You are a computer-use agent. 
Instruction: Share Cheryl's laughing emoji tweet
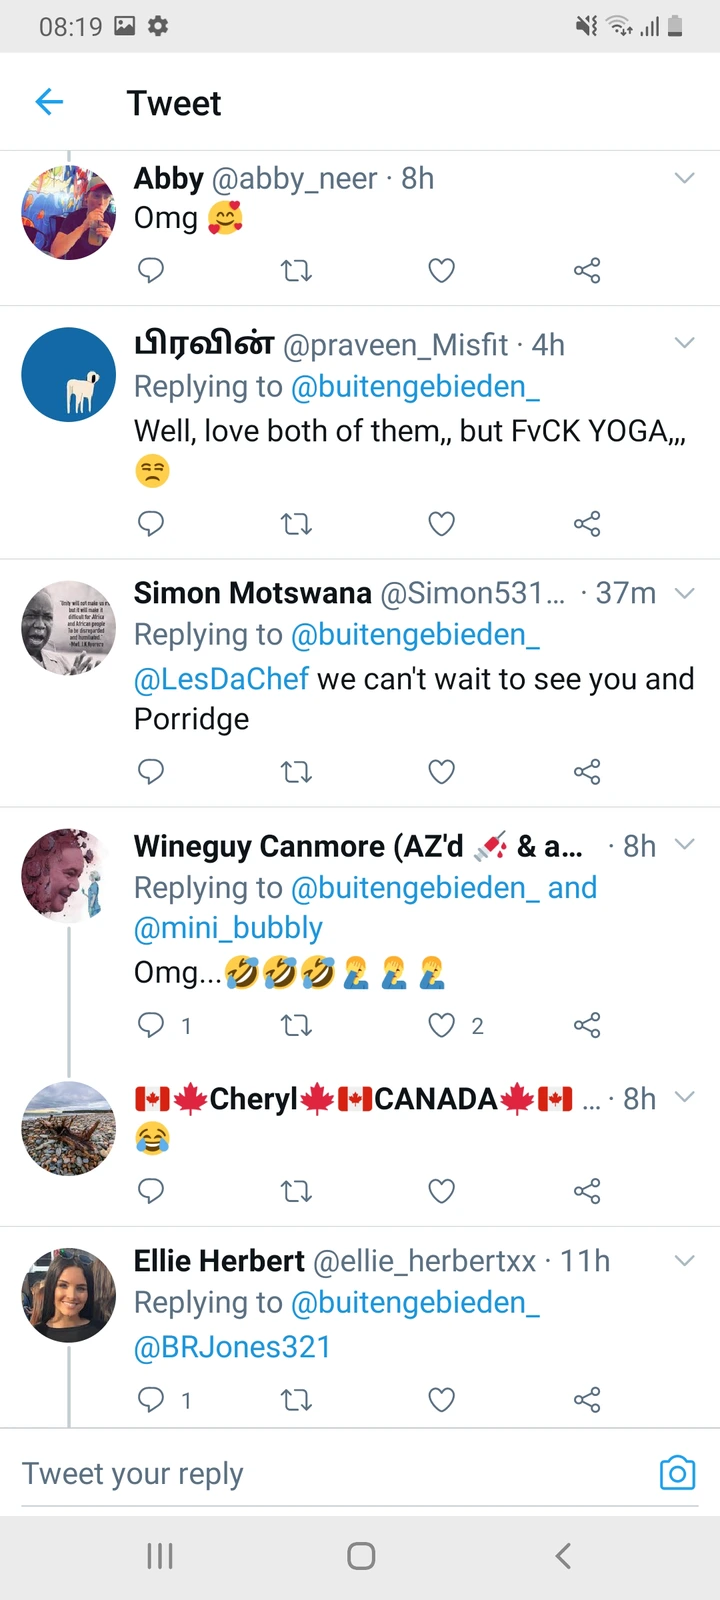587,1191
